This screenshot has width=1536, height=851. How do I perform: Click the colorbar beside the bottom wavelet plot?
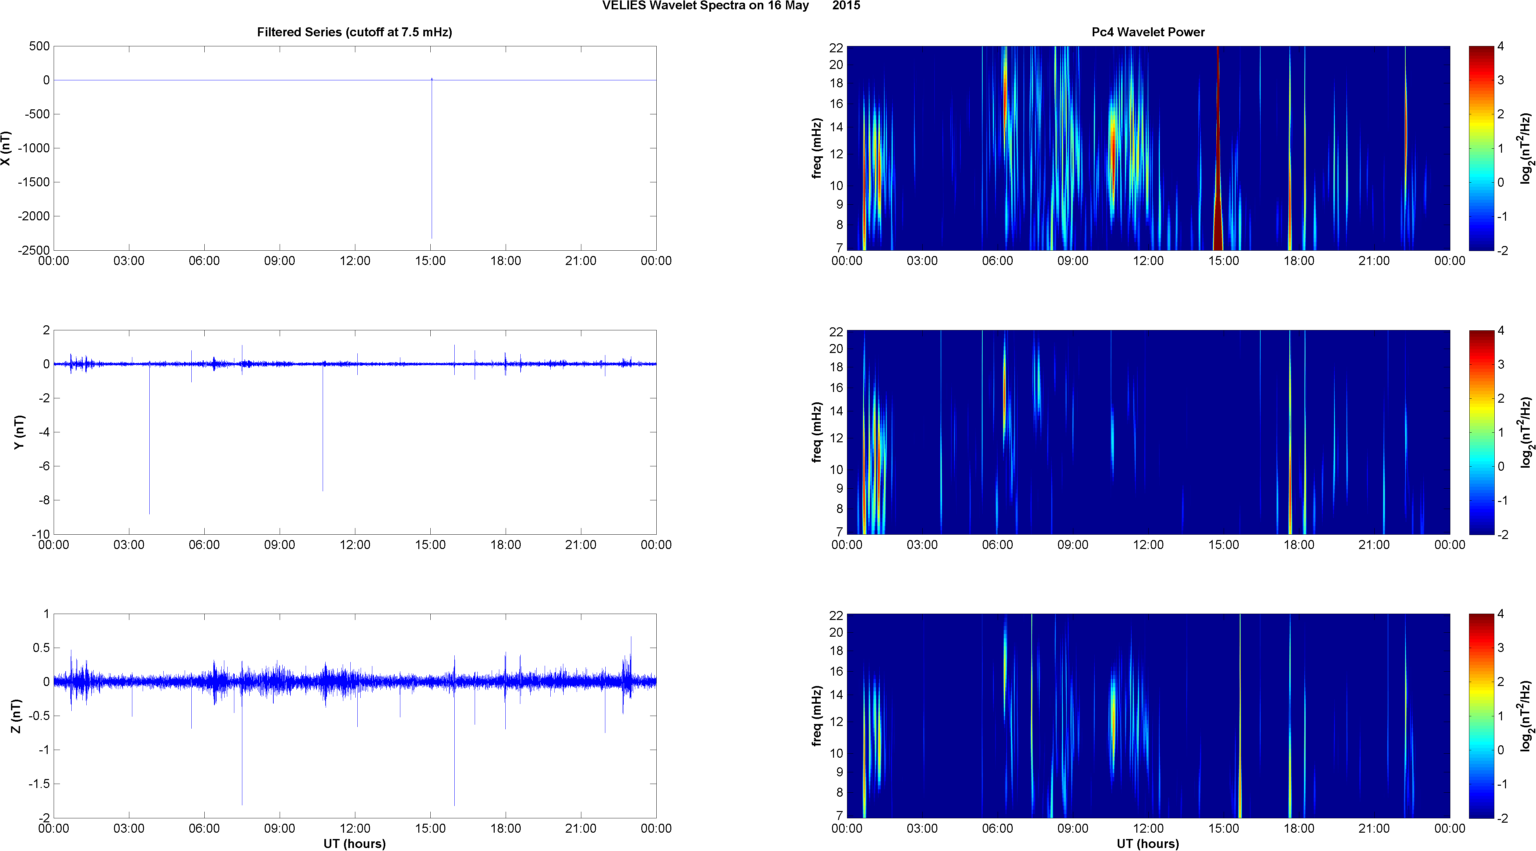click(1481, 716)
